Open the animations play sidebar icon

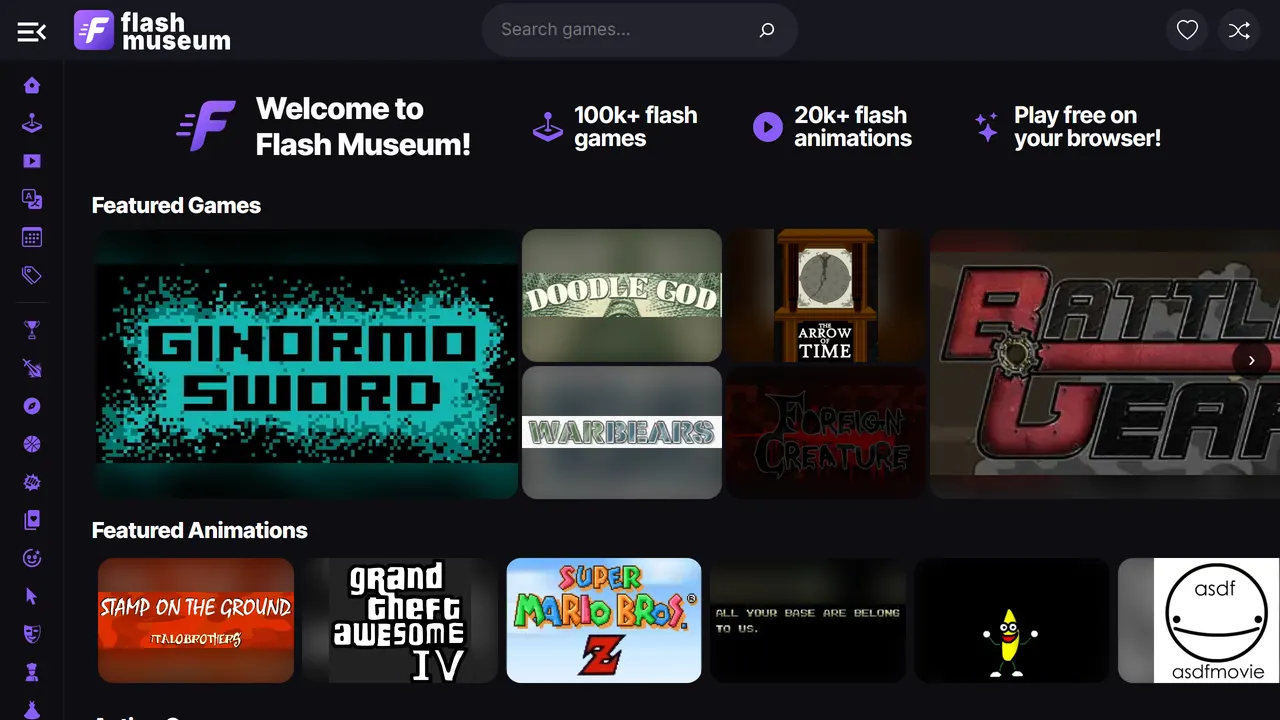click(32, 161)
